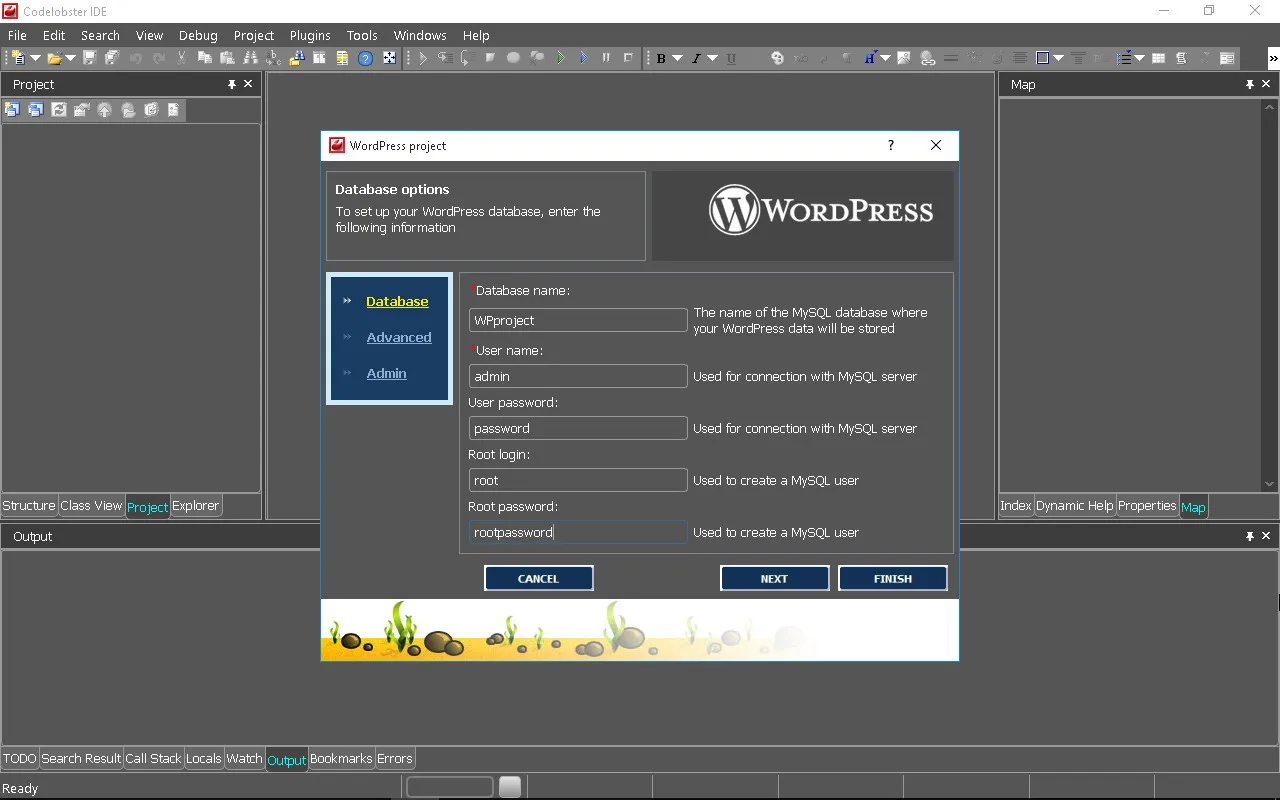Viewport: 1280px width, 800px height.
Task: Click the green Run arrow icon
Action: coord(560,58)
